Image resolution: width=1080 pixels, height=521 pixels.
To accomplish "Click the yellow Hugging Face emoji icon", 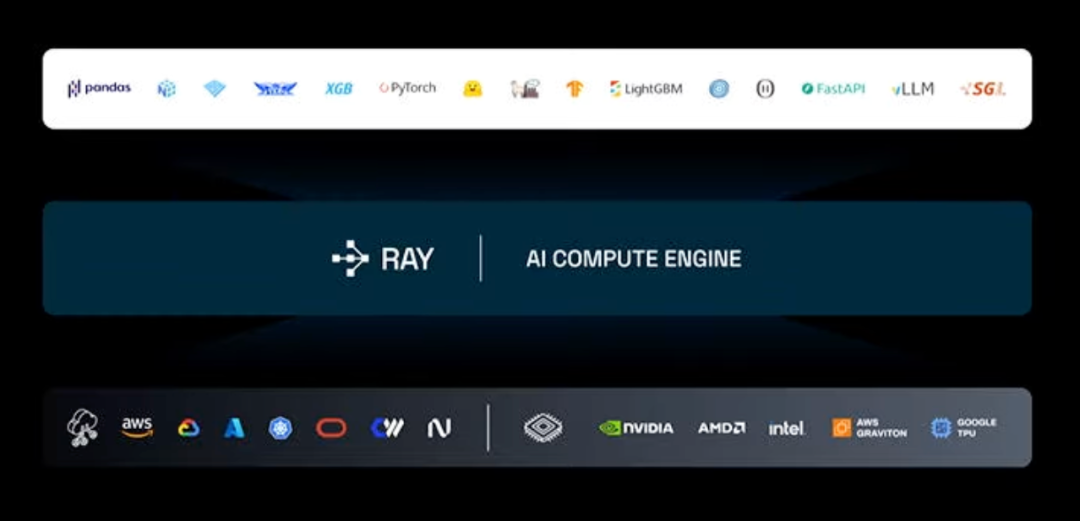I will point(472,89).
